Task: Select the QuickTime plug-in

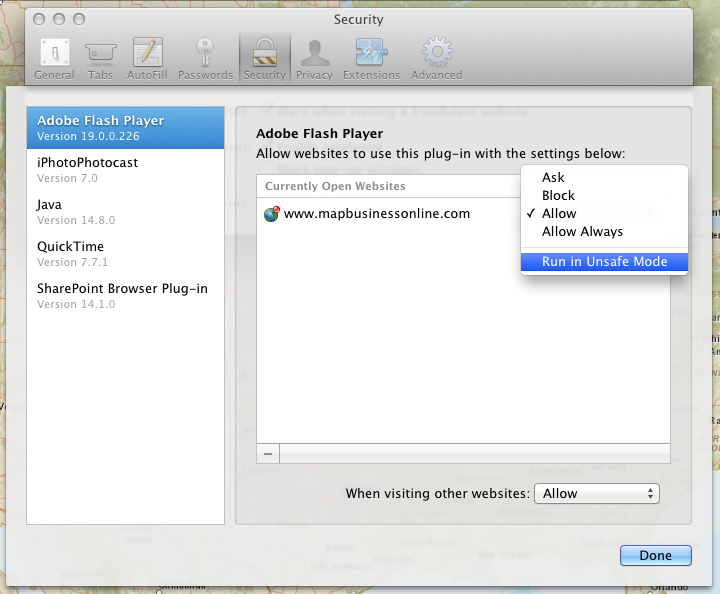Action: tap(125, 254)
